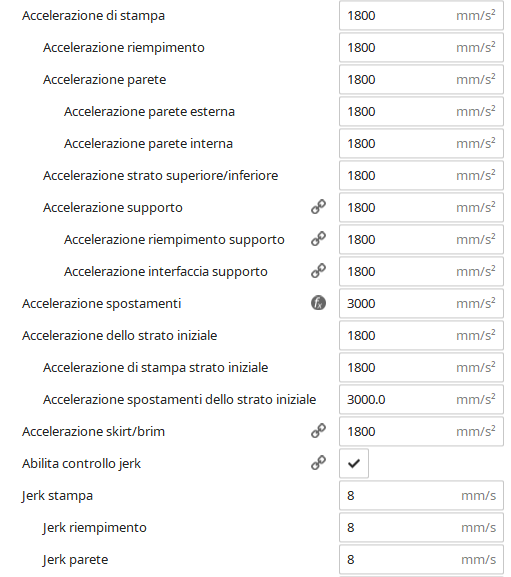Click link icon beside Accelerazione supporto
The height and width of the screenshot is (577, 511).
318,207
